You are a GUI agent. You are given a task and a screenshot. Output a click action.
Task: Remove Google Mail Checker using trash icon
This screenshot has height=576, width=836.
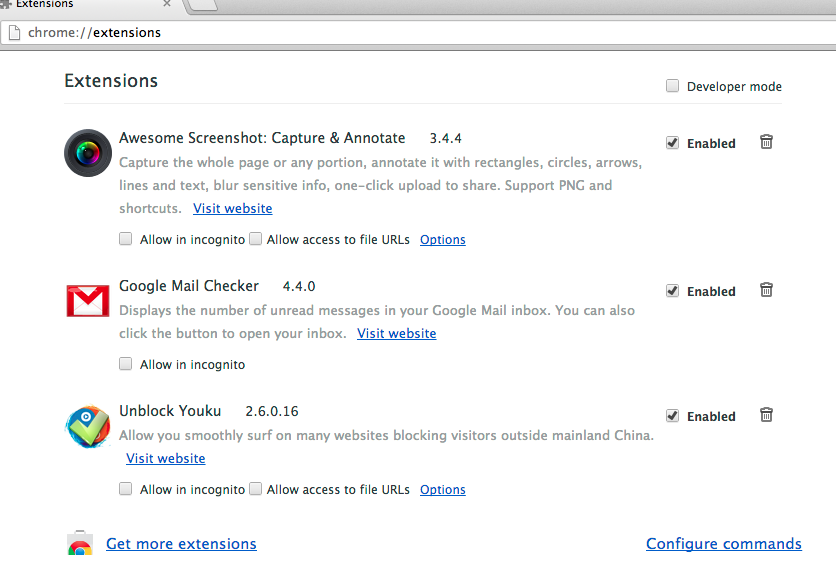click(766, 290)
